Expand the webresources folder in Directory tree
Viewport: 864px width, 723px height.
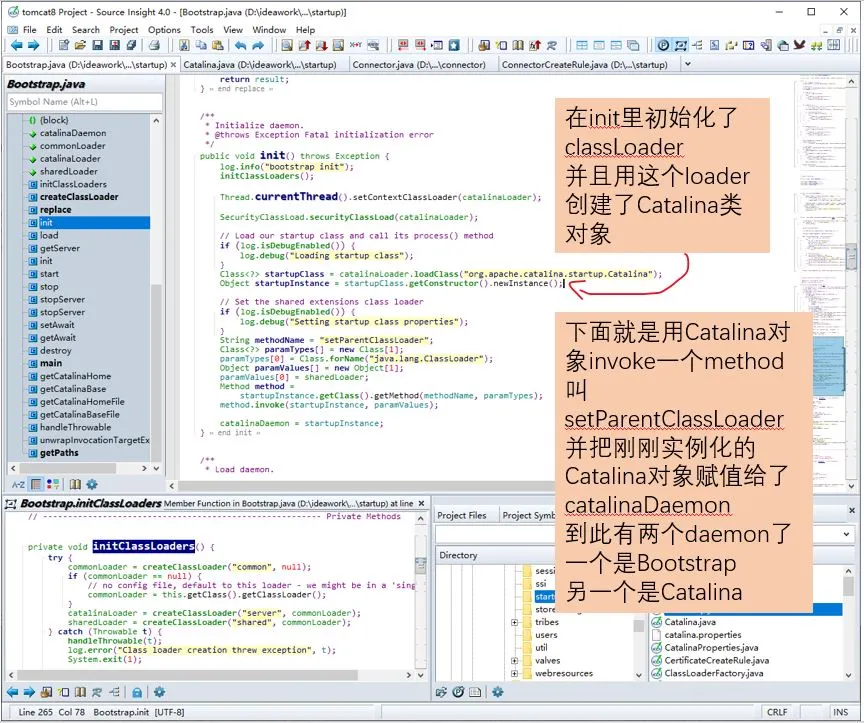(514, 673)
